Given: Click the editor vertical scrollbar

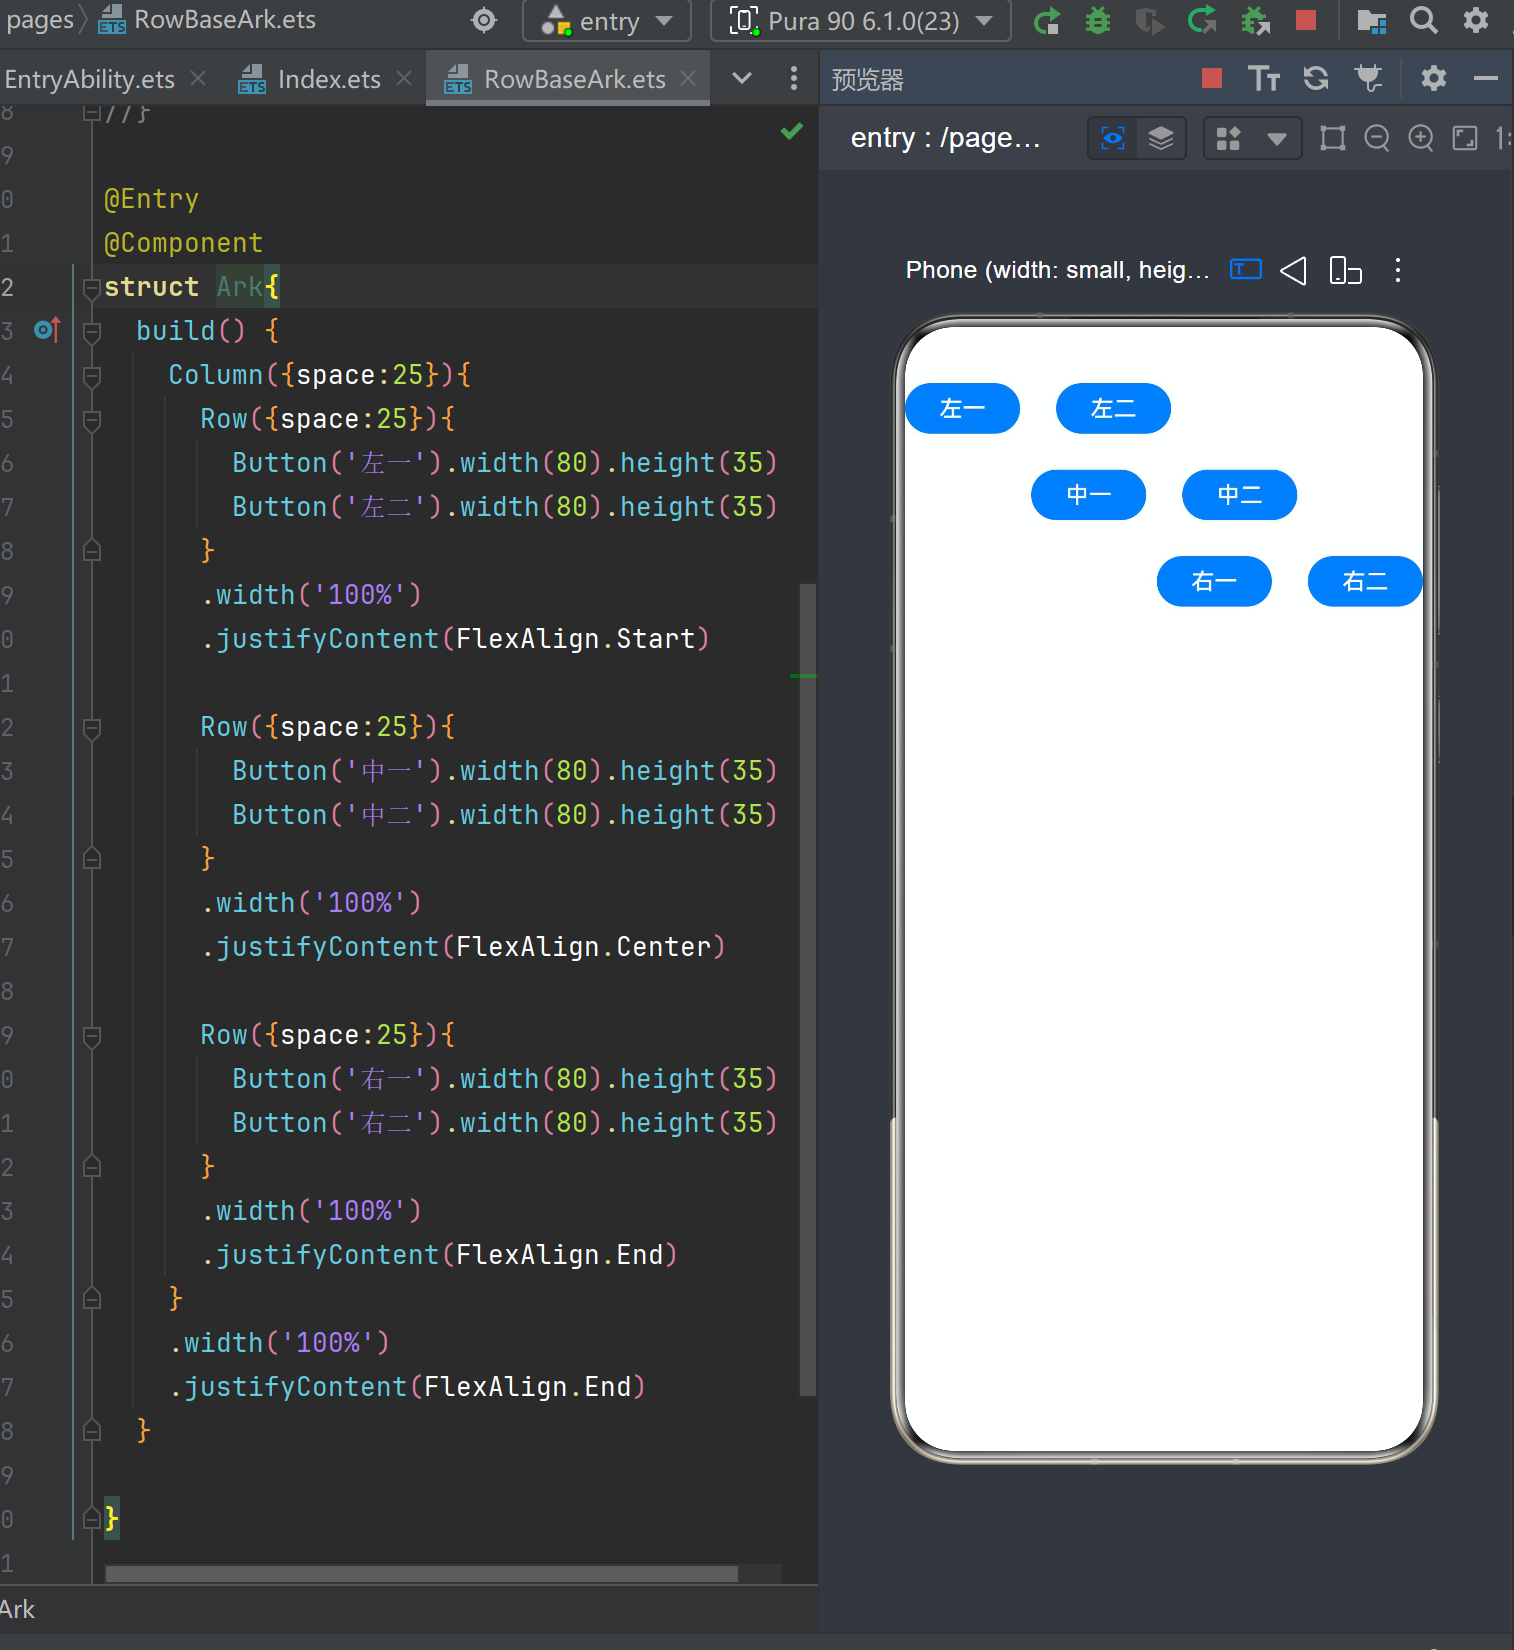Looking at the screenshot, I should (x=808, y=989).
